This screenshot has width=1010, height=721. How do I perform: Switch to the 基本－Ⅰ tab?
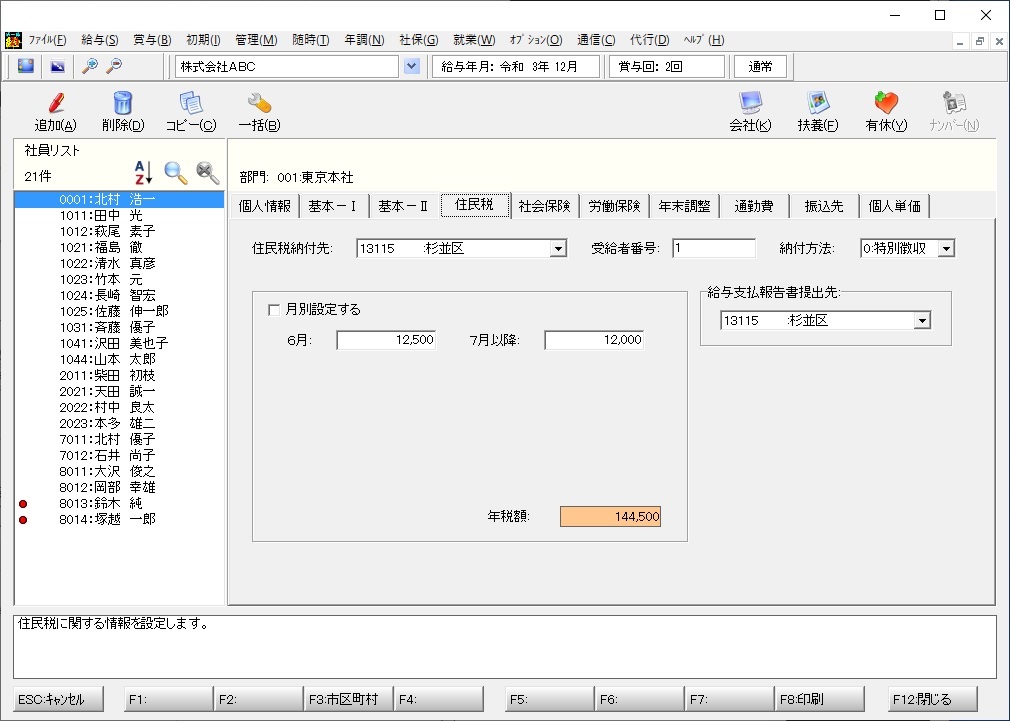(x=333, y=206)
